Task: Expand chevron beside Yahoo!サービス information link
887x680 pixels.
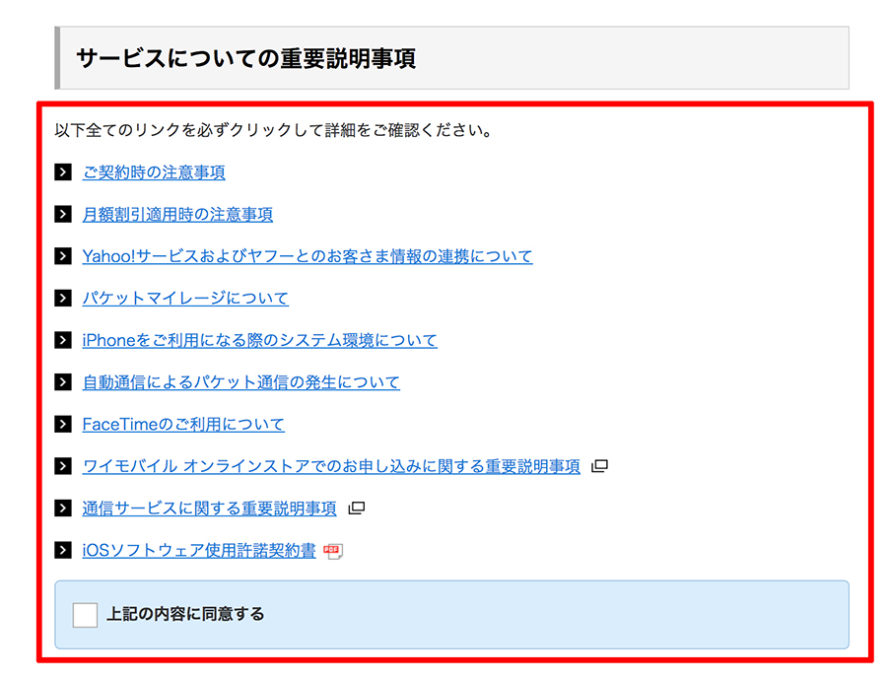Action: click(63, 256)
